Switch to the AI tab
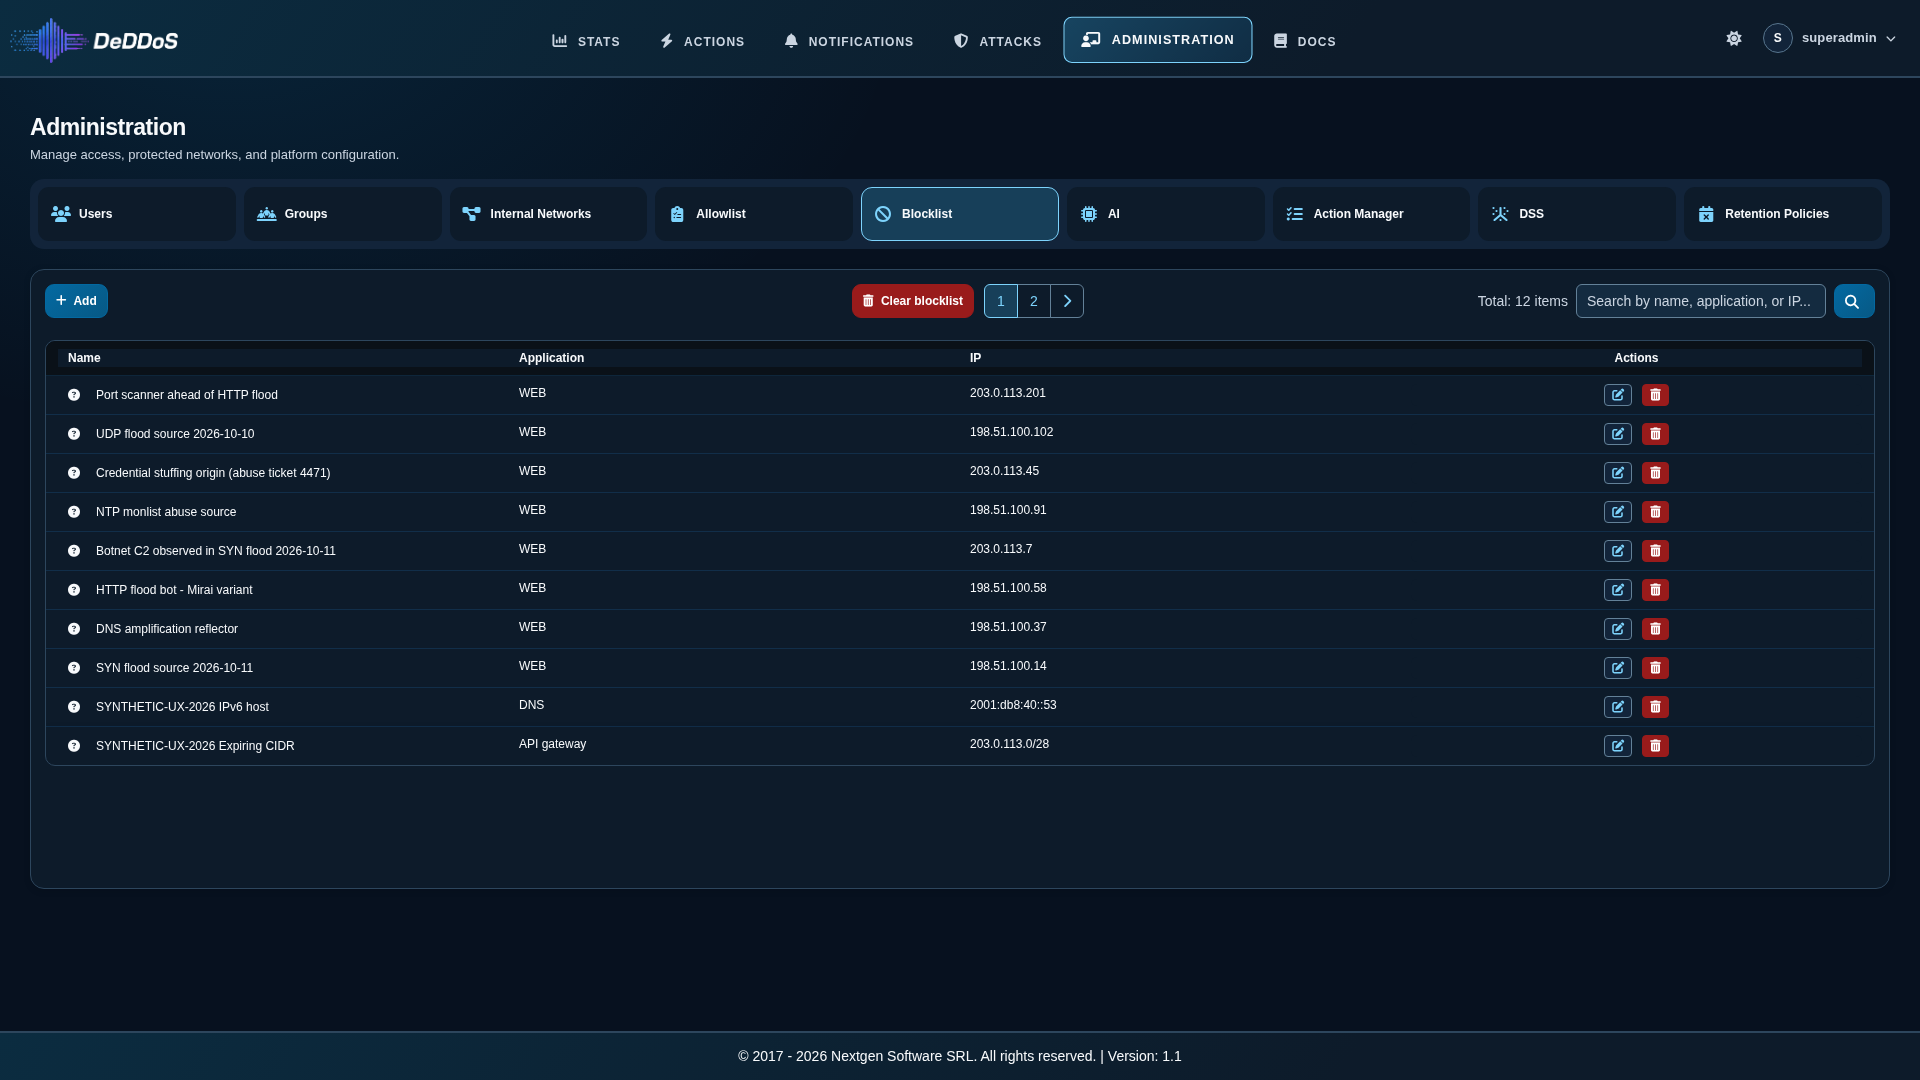 tap(1166, 214)
